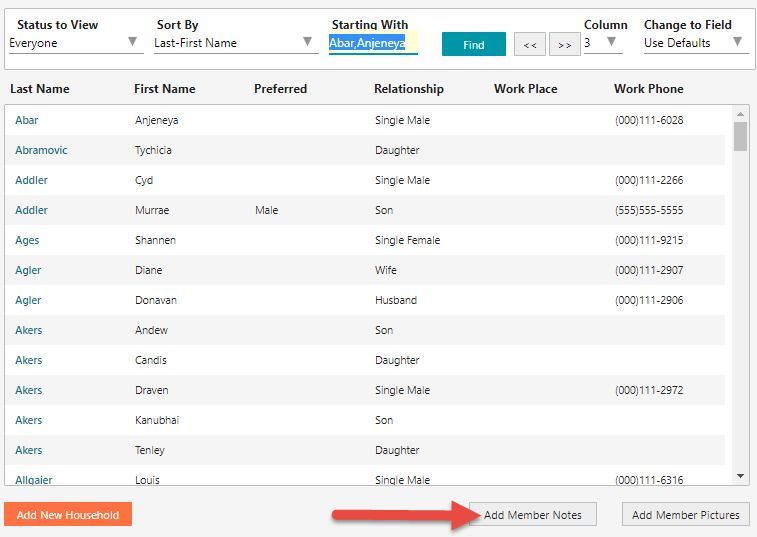
Task: Select the Allgaier last name link
Action: tap(34, 480)
